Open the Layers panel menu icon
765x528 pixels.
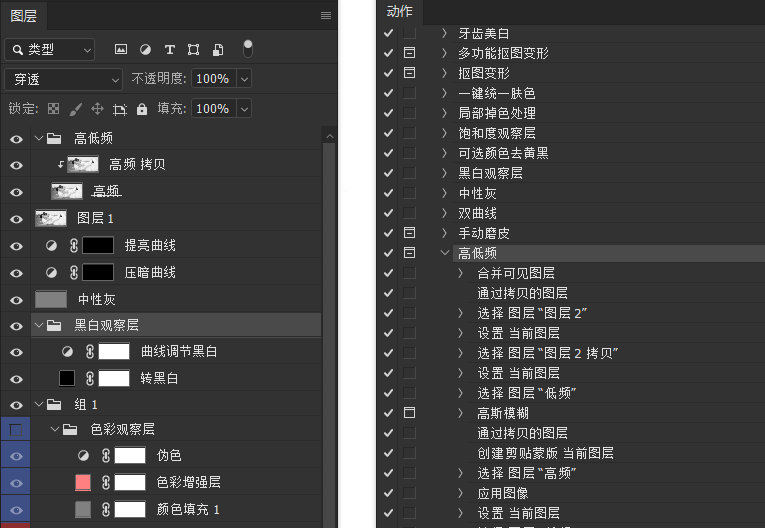point(326,15)
